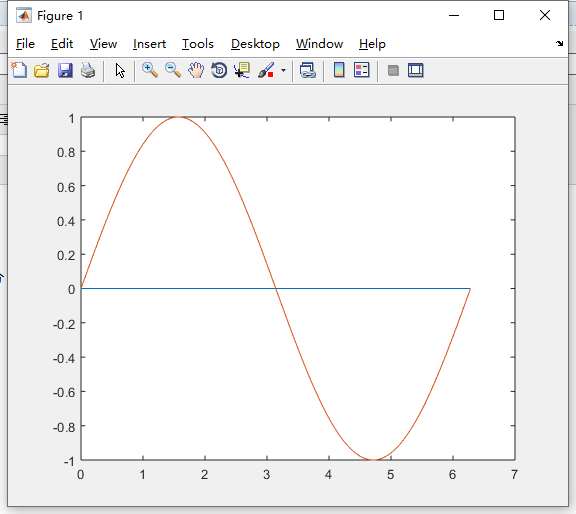Open the Desktop menu
This screenshot has height=514, width=576.
click(255, 44)
